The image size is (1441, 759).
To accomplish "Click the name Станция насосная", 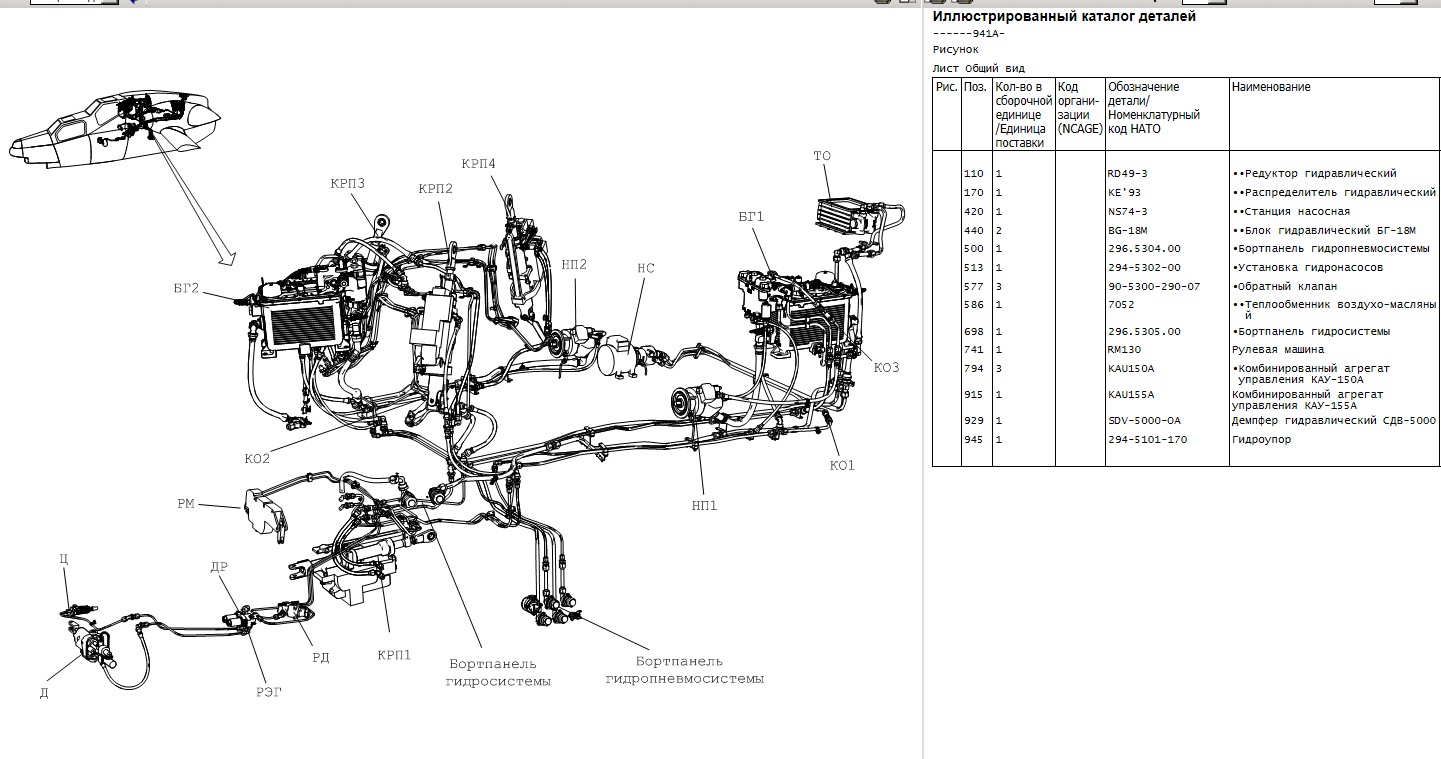I will coord(1297,211).
